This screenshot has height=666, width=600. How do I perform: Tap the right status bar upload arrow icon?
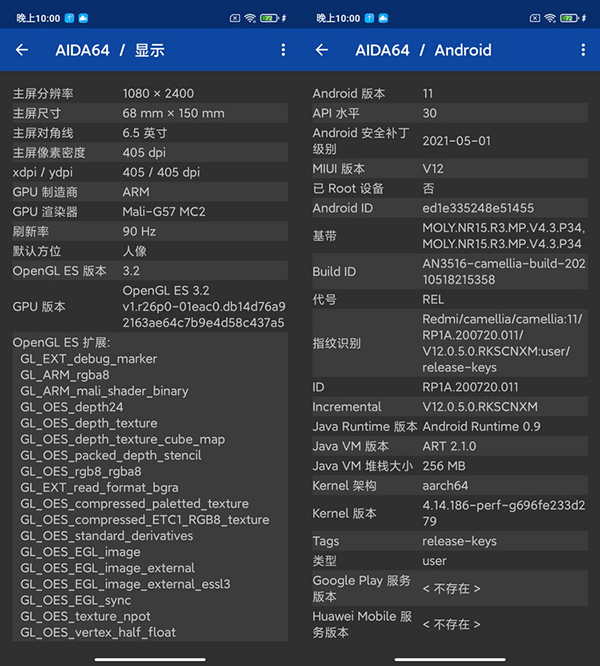369,18
